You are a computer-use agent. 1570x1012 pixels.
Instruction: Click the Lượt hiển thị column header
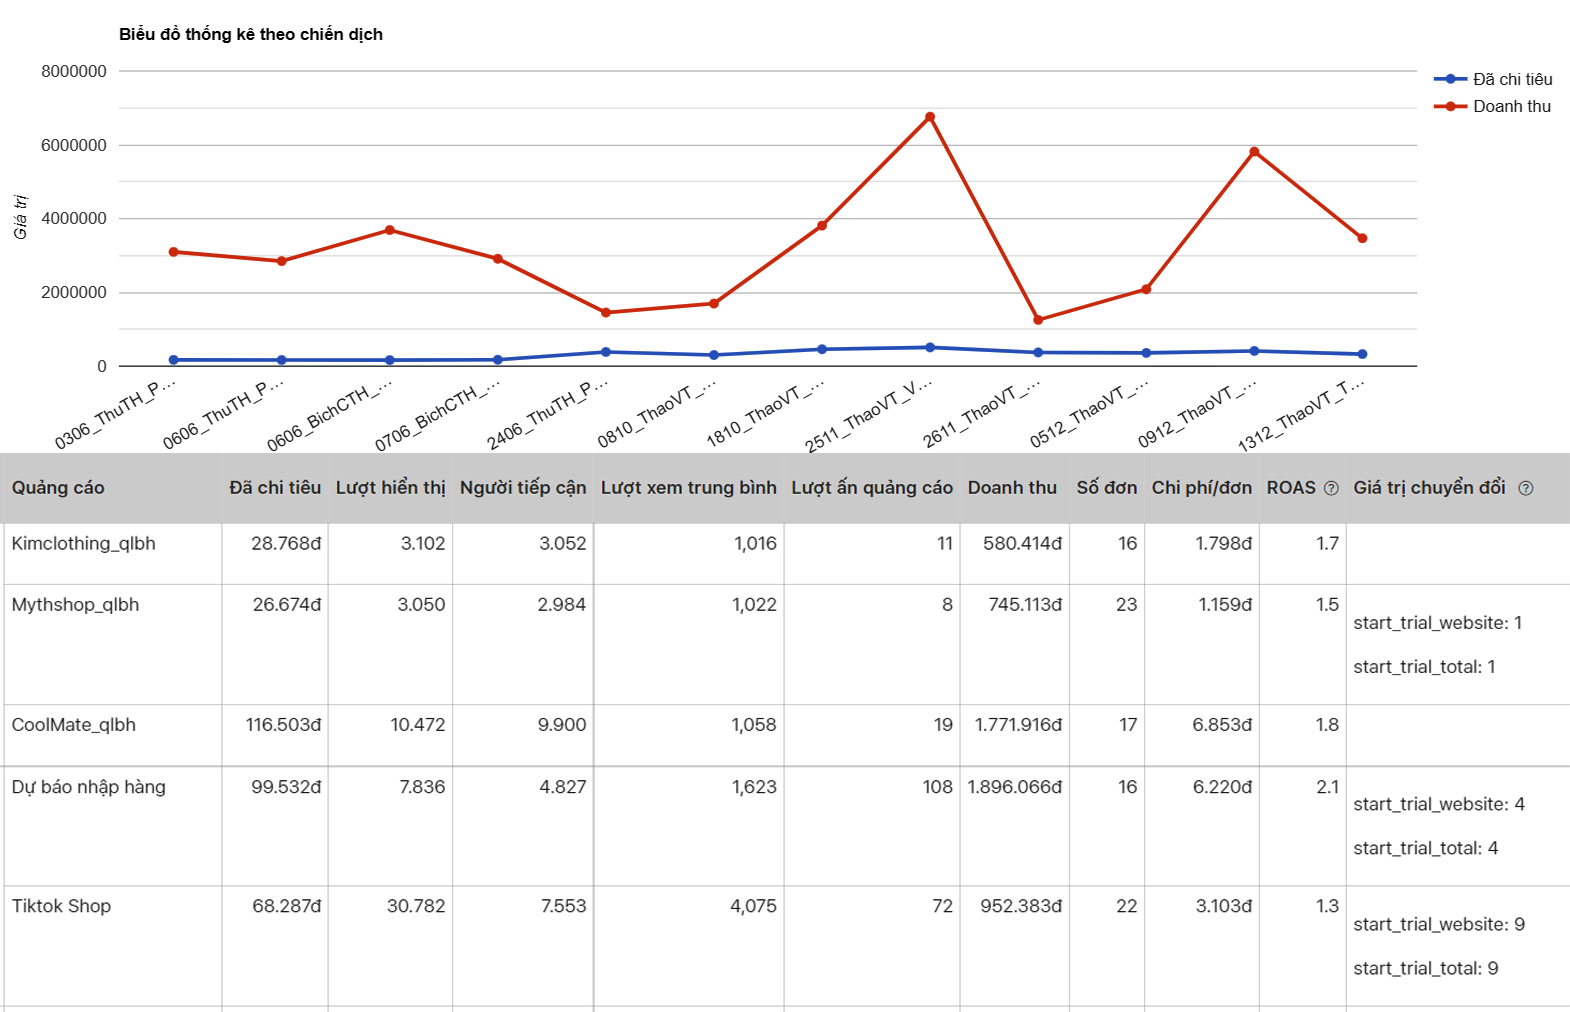coord(390,488)
